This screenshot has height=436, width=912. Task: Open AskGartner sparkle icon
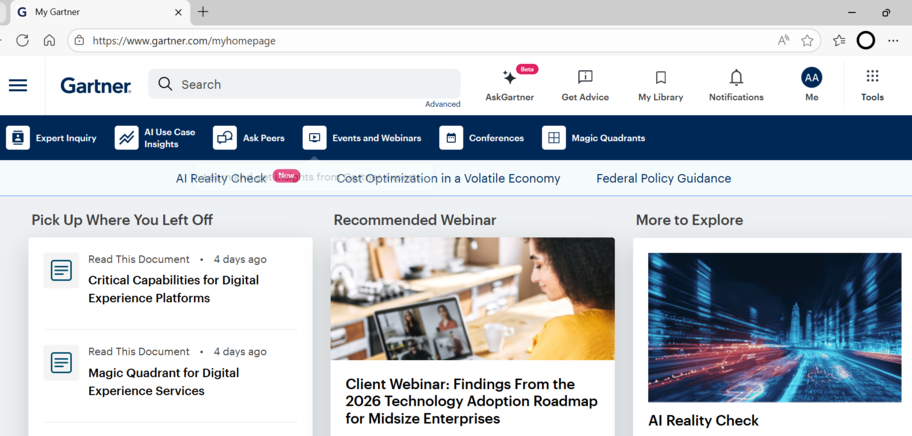coord(510,77)
